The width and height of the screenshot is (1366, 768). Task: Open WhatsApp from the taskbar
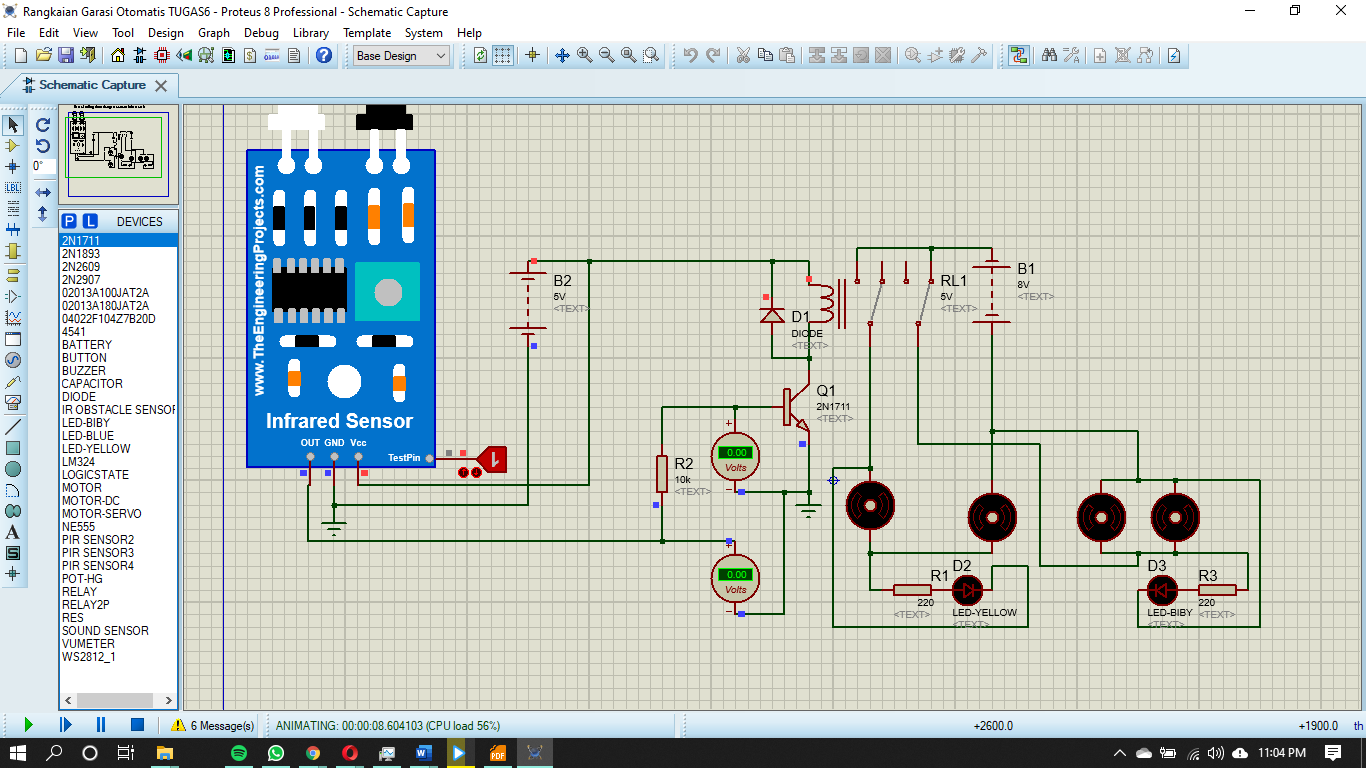coord(276,752)
